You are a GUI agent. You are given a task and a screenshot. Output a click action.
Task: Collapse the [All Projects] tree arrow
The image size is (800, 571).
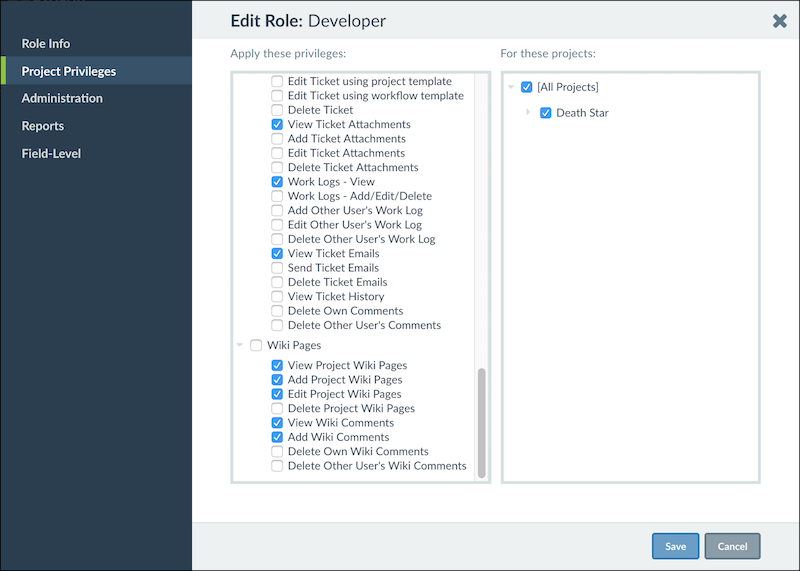point(511,87)
